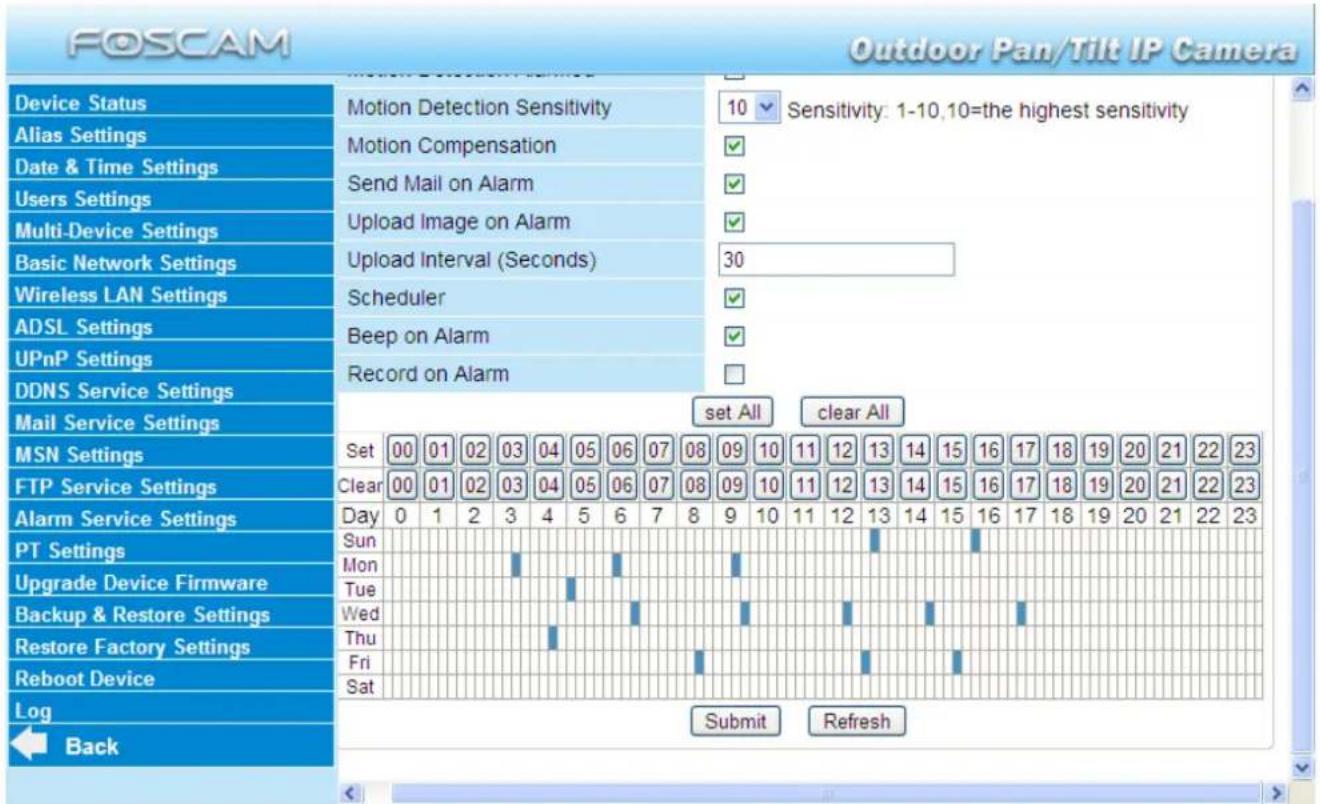Viewport: 1320px width, 804px height.
Task: Click the 'Sun' row label in the scheduler
Action: pyautogui.click(x=358, y=541)
